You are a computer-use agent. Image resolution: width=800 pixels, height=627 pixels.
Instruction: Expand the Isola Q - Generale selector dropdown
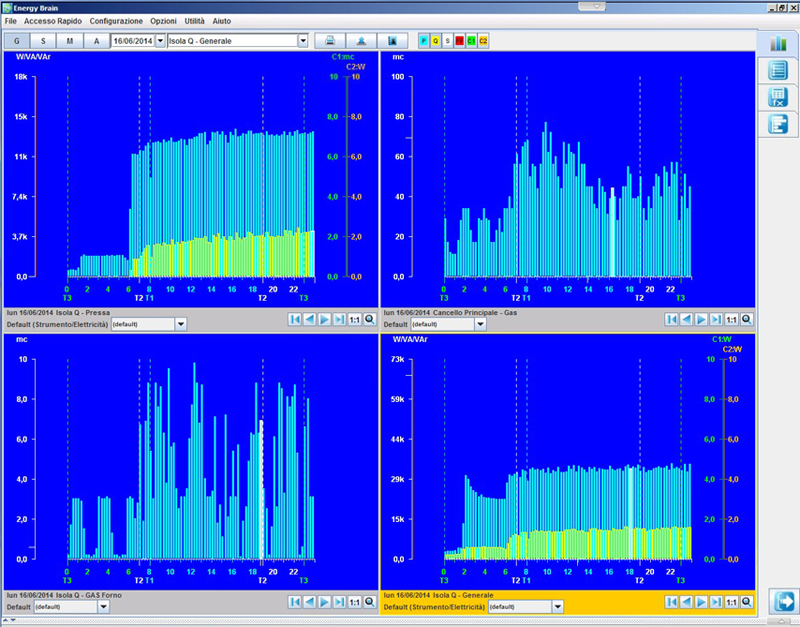[303, 41]
